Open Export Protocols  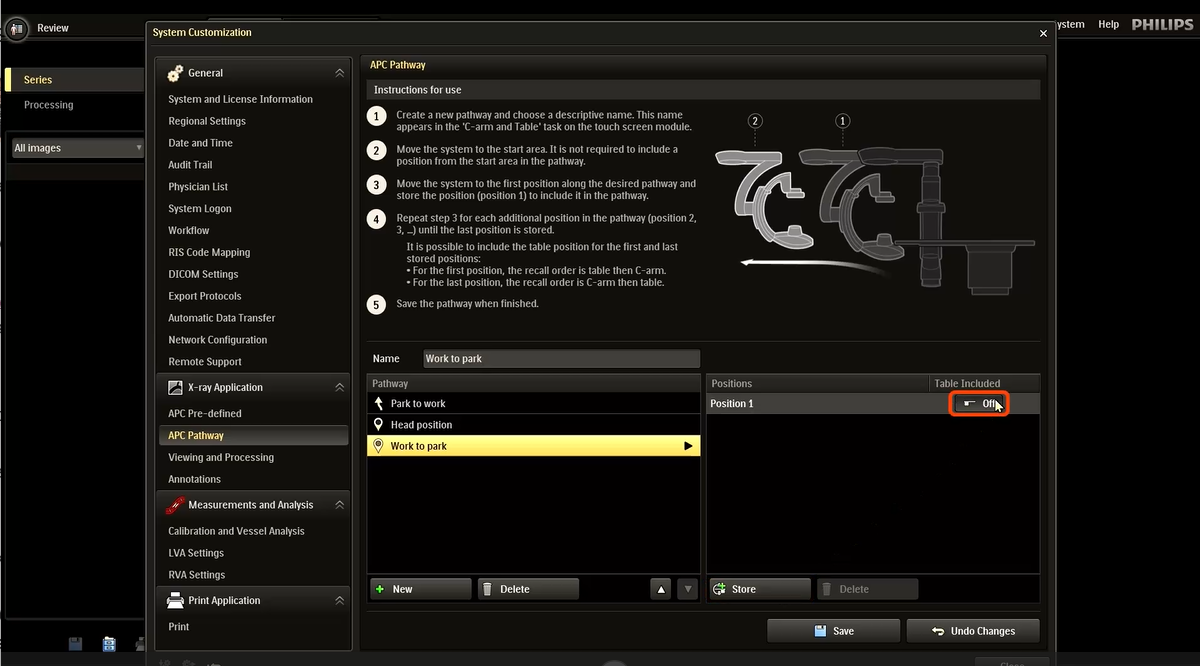point(205,297)
